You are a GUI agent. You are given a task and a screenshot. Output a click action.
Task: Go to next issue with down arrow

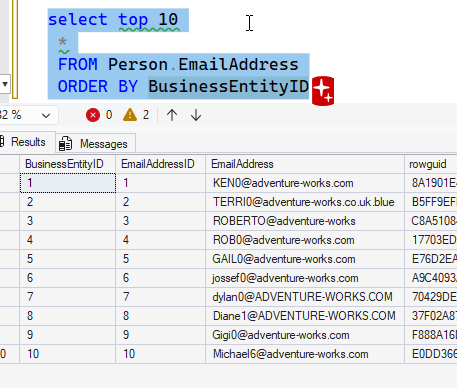coord(196,115)
